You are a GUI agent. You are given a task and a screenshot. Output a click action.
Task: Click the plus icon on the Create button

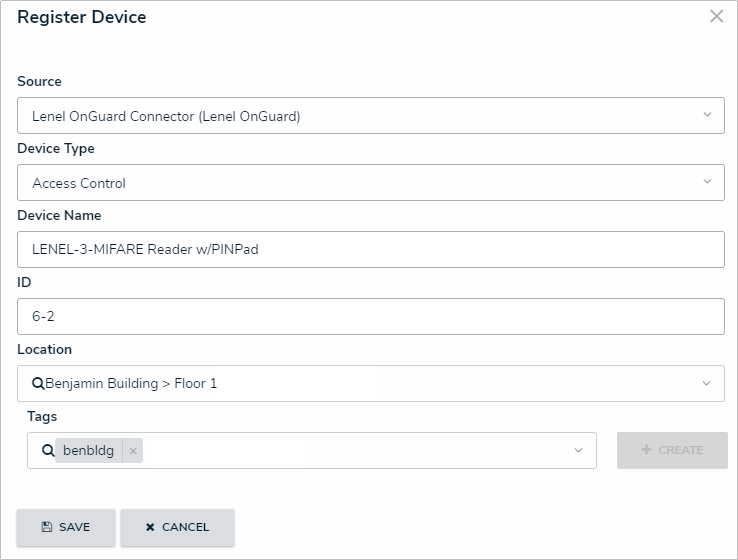pyautogui.click(x=646, y=450)
